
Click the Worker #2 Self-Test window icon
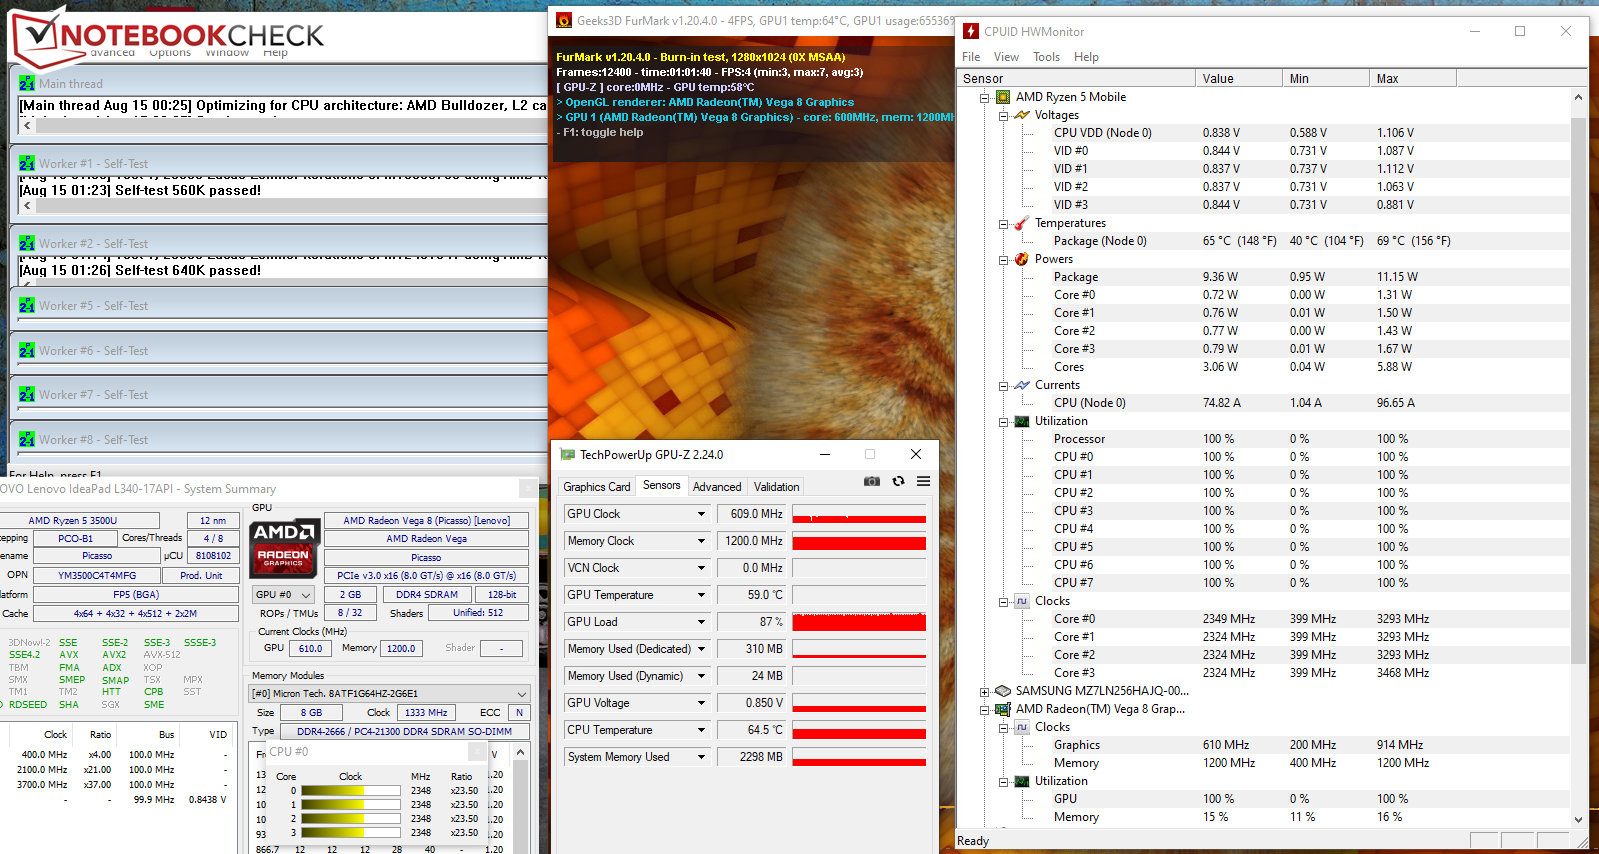coord(27,244)
